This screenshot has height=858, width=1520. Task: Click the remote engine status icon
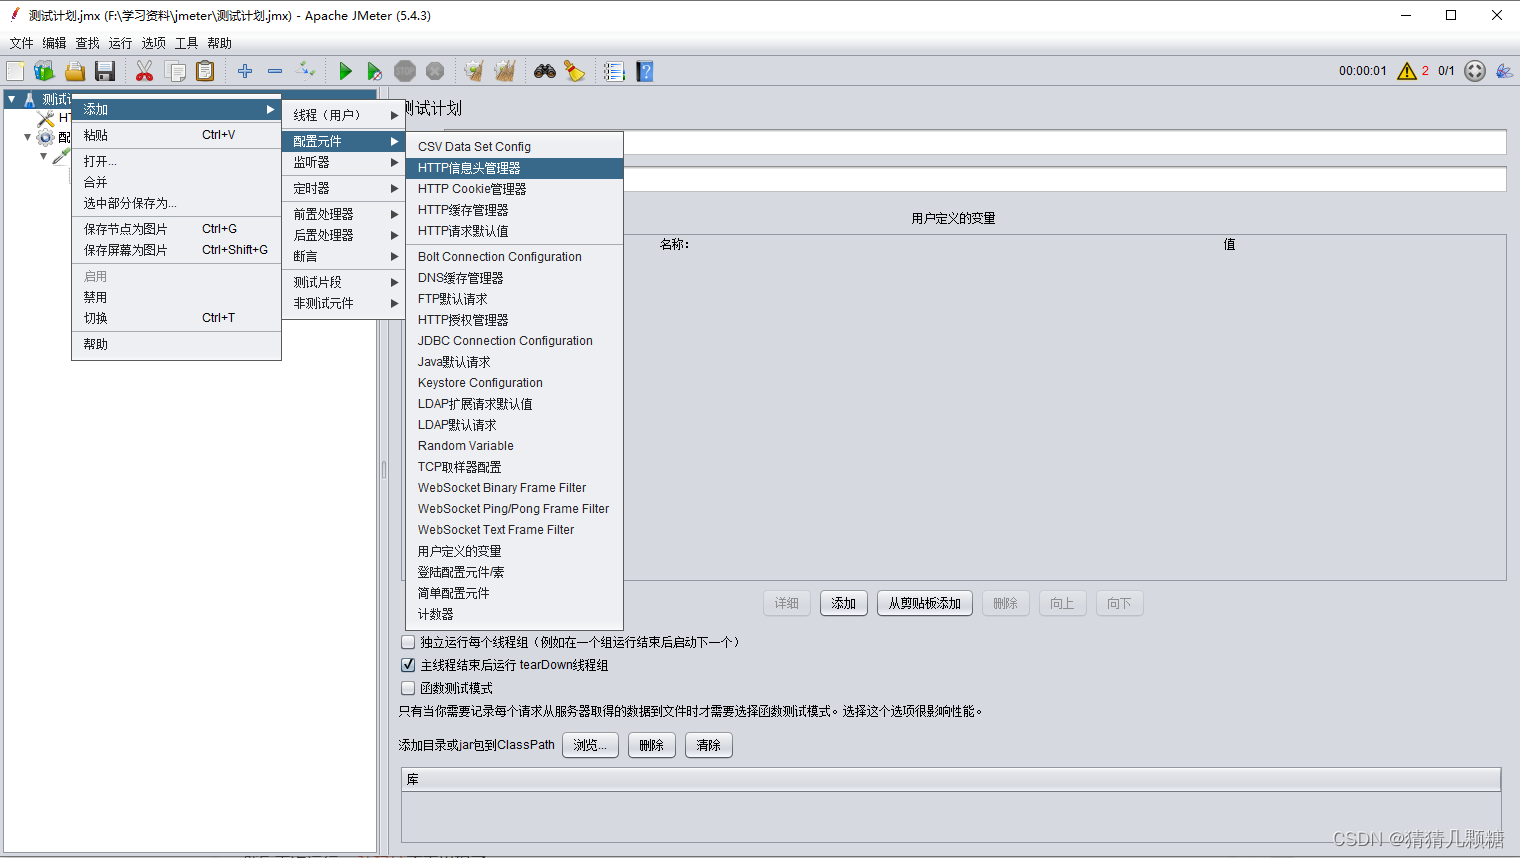(1475, 71)
